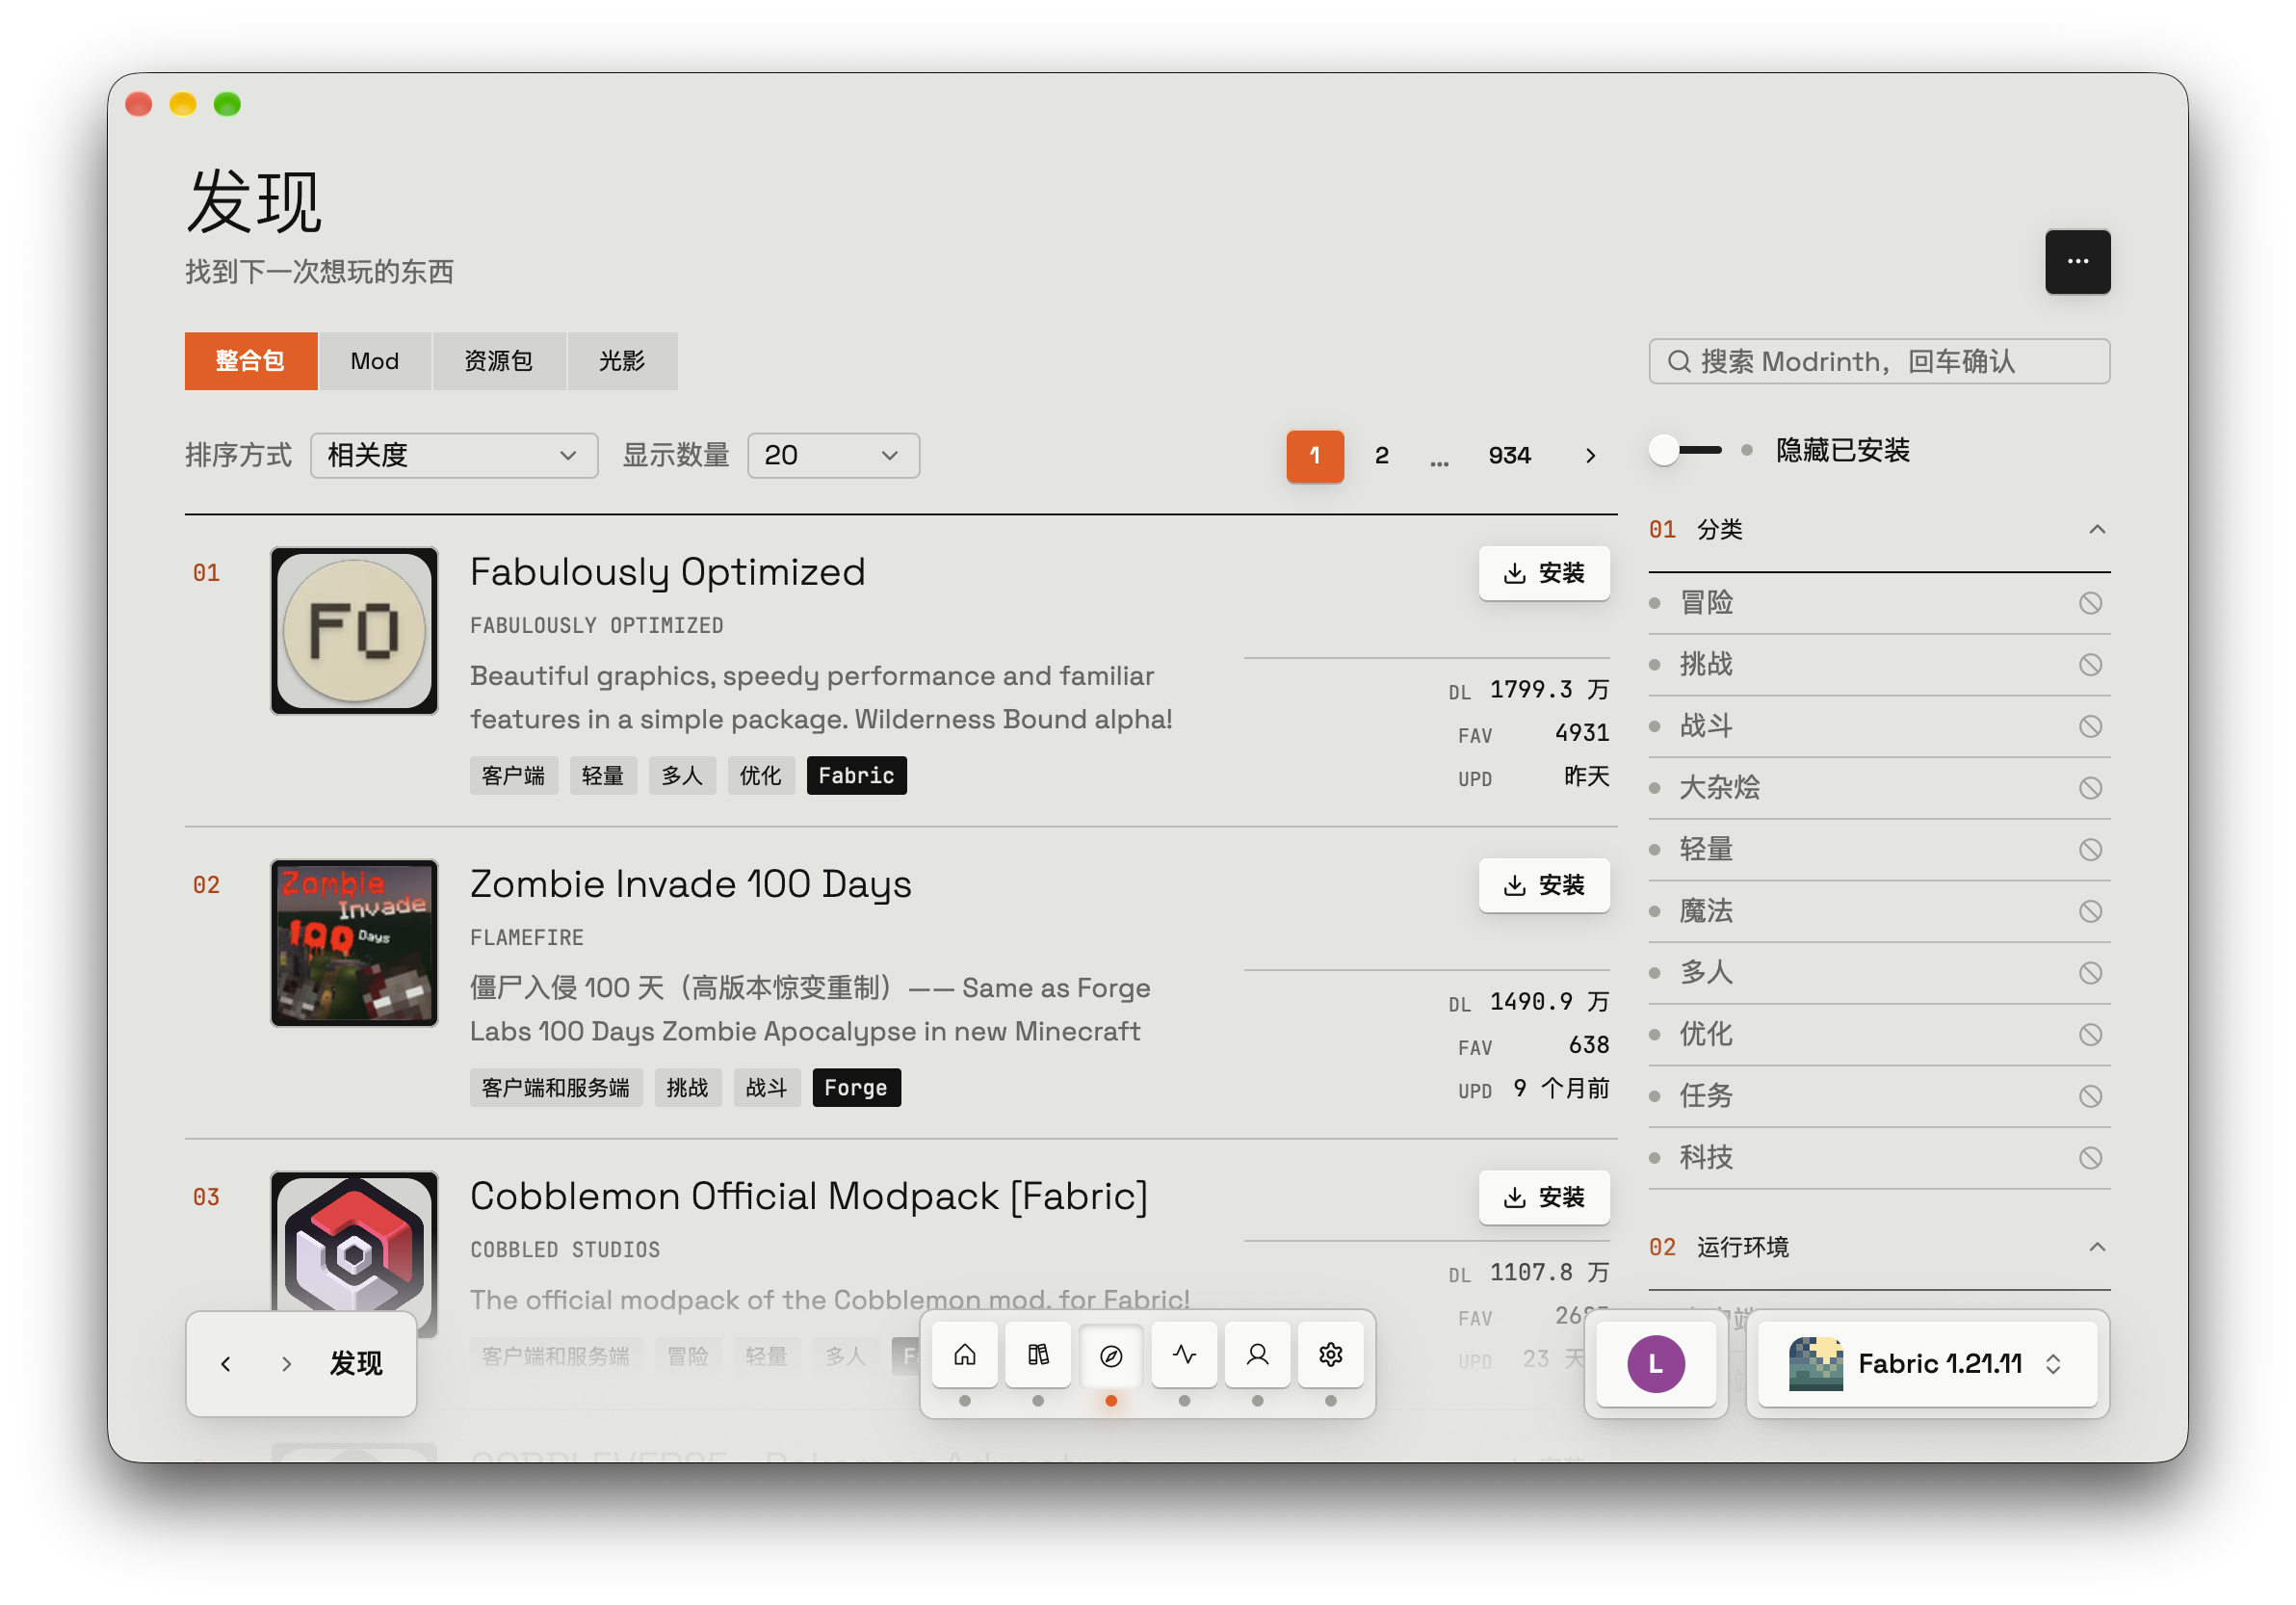This screenshot has height=1605, width=2296.
Task: Open the activity pulse icon in dock
Action: click(1184, 1354)
